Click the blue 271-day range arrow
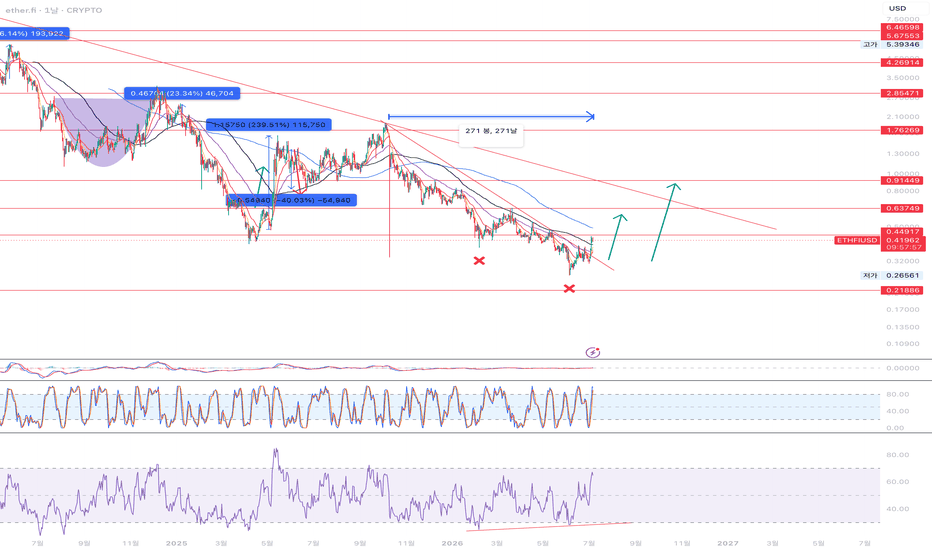Screen dimensions: 932x550 pos(491,117)
